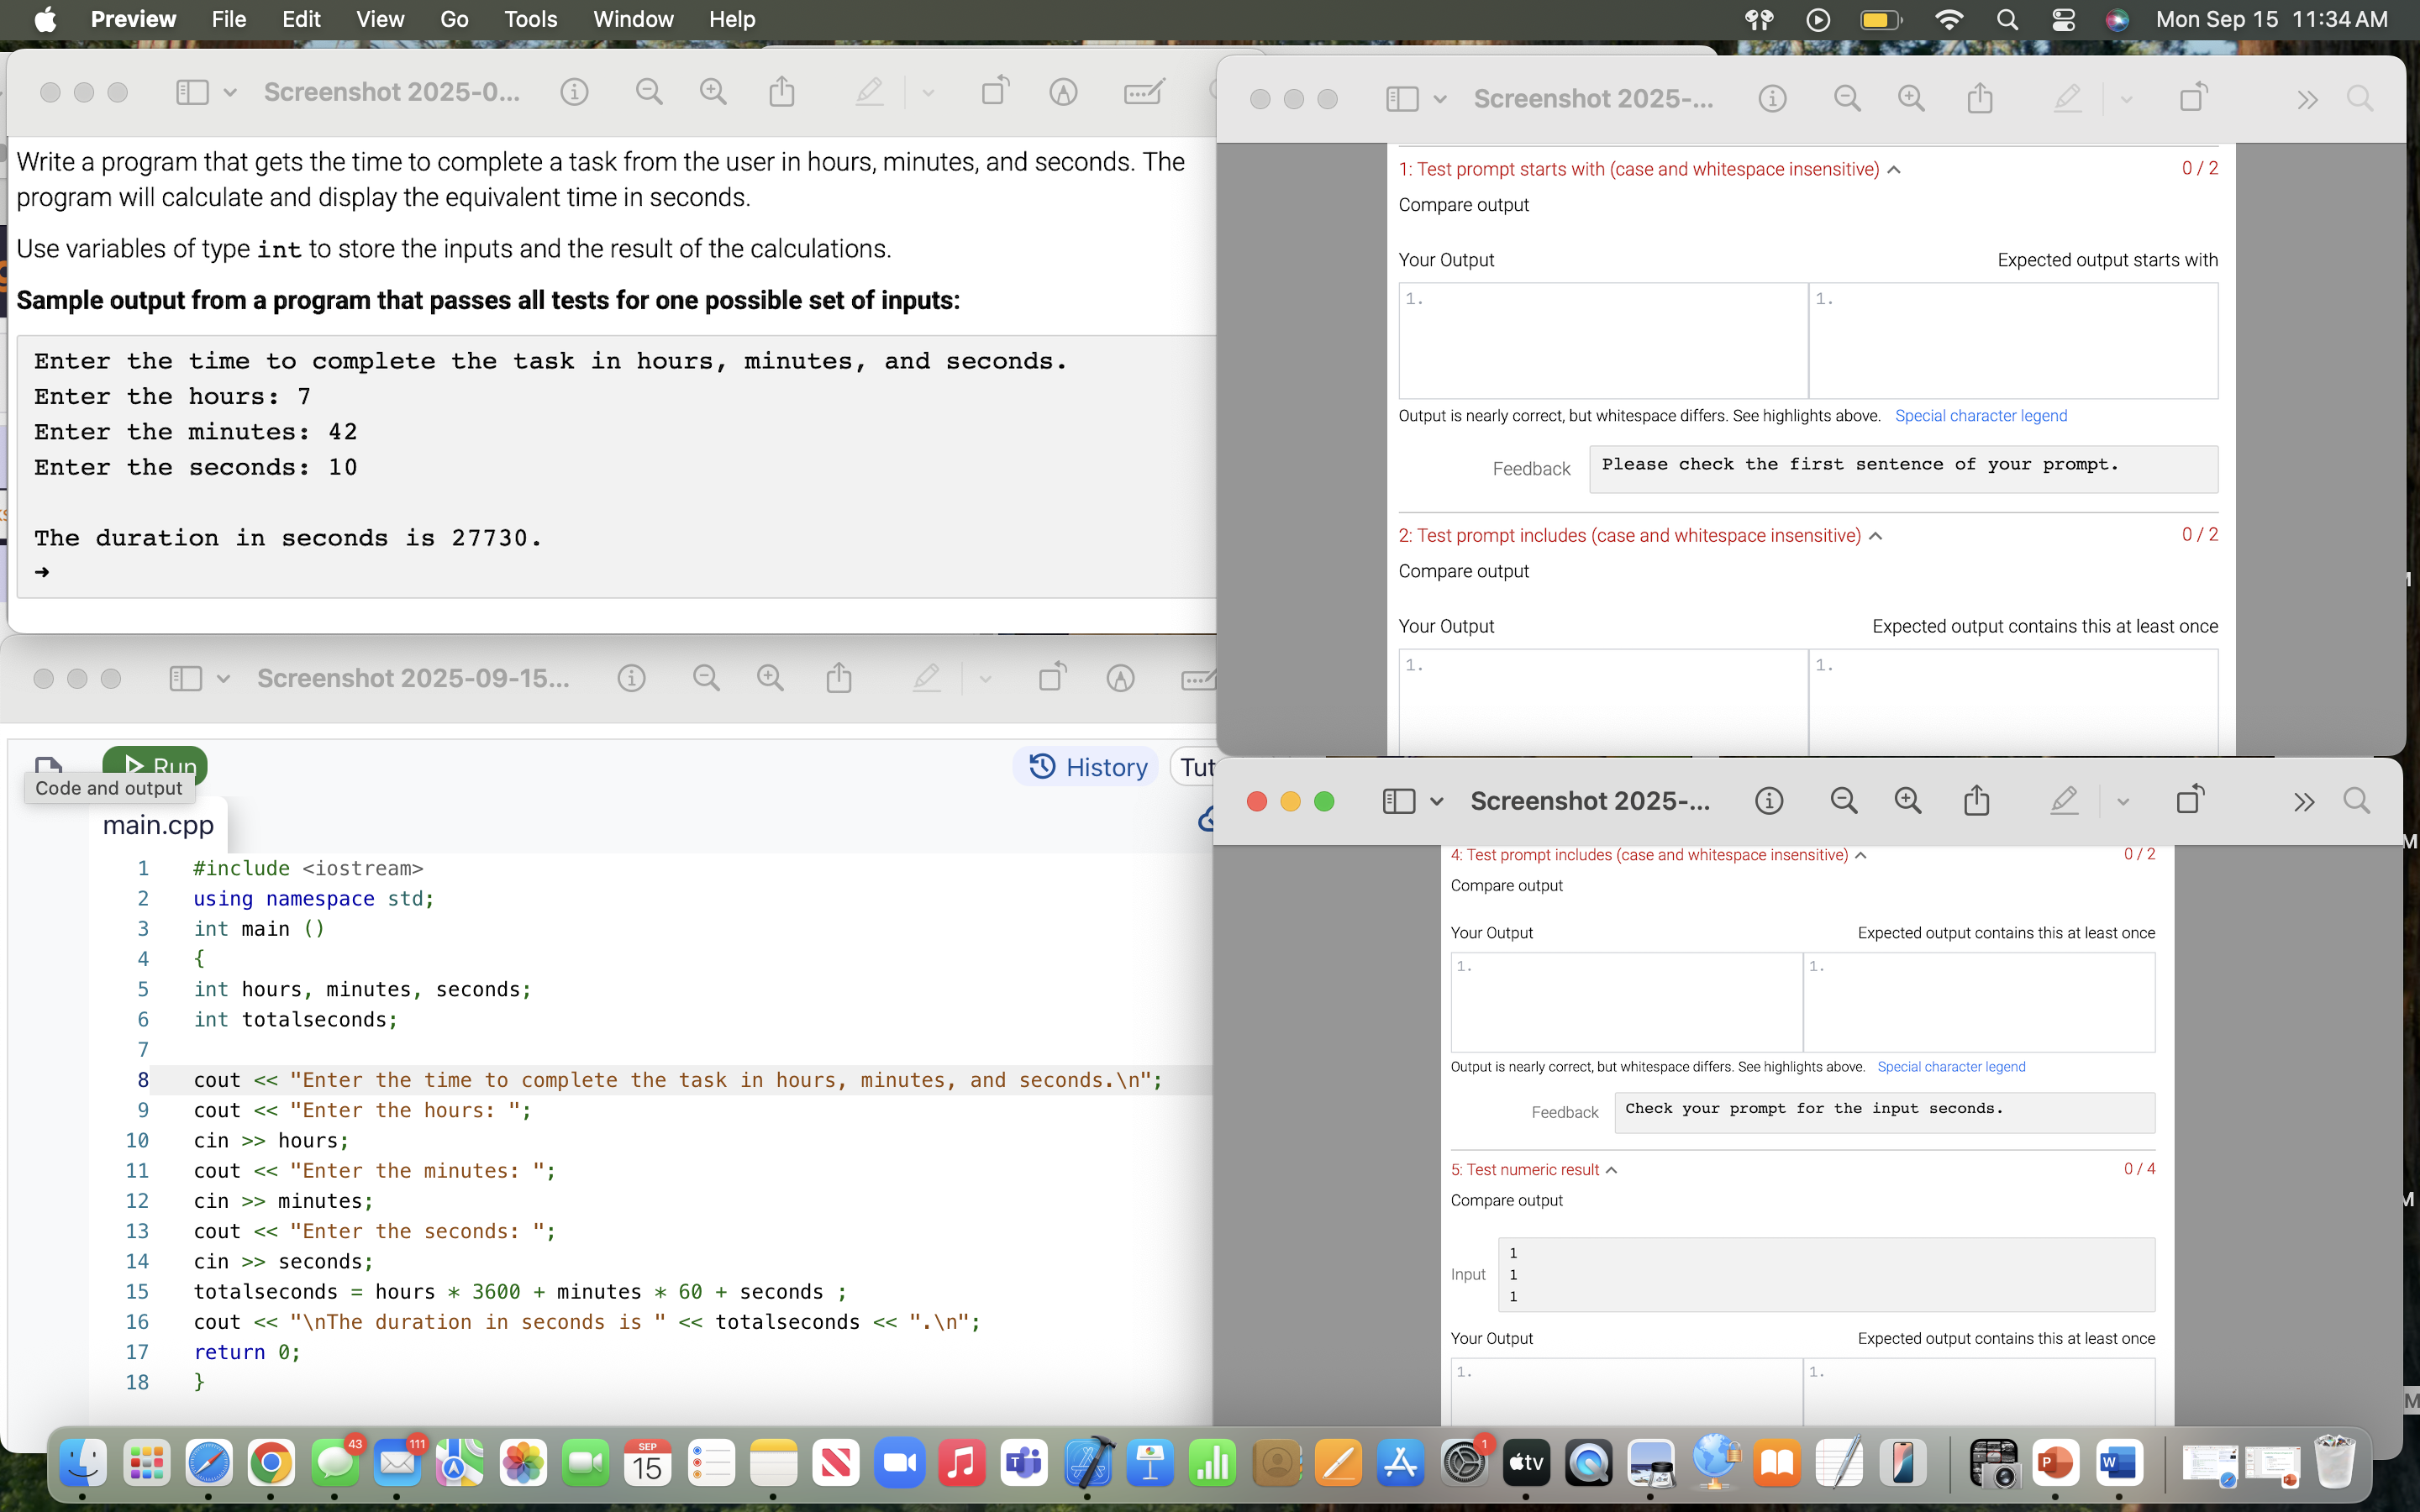2420x1512 pixels.
Task: Open sidebar view dropdown in bottom-left window
Action: click(x=223, y=679)
